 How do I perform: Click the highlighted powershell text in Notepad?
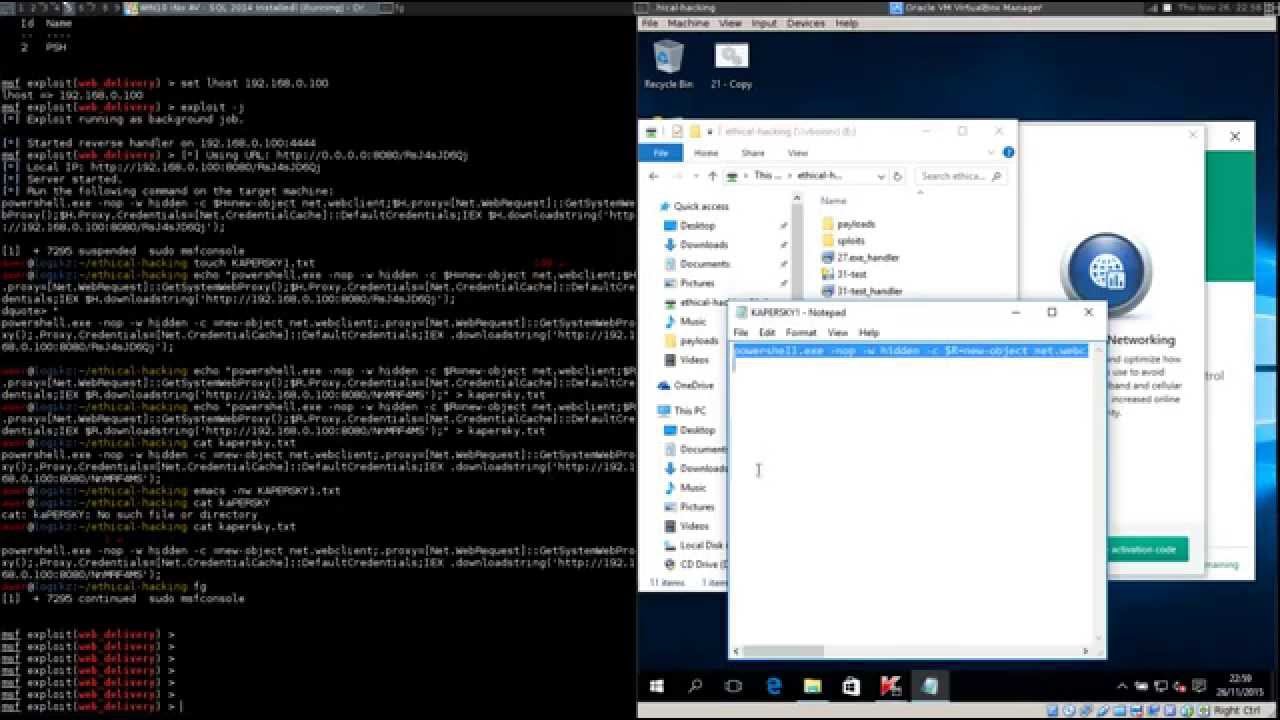(911, 351)
